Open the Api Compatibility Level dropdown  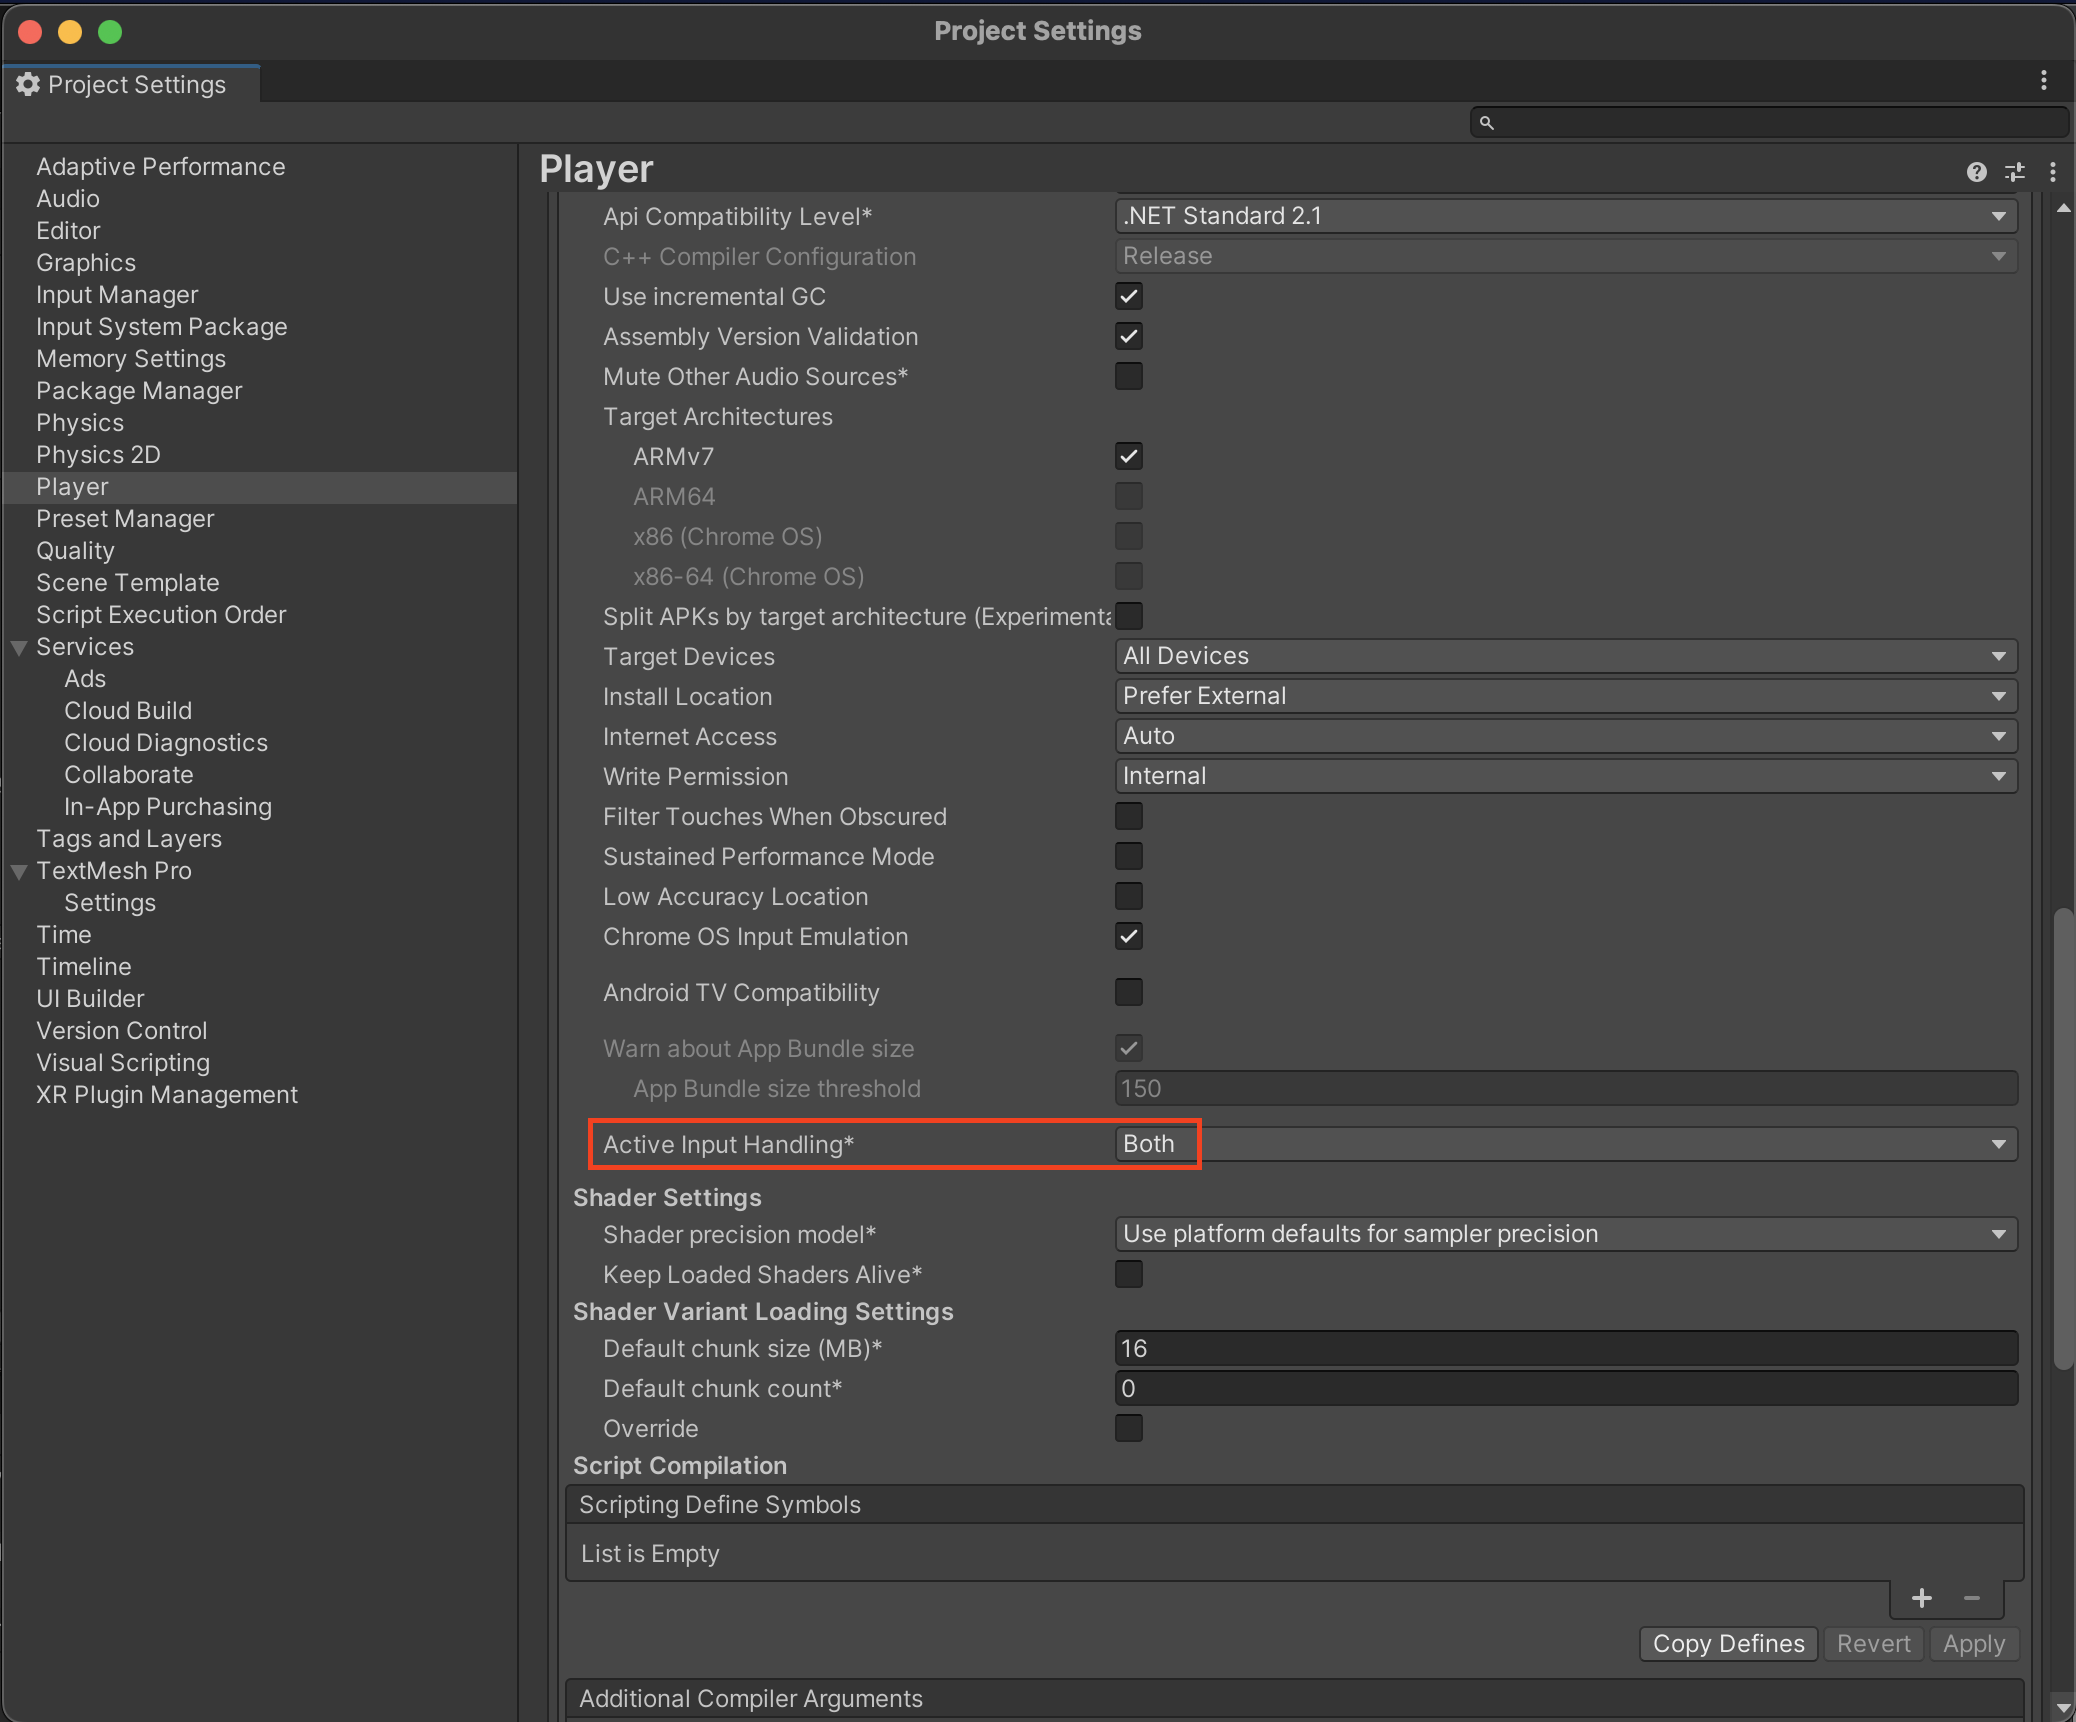[1565, 216]
